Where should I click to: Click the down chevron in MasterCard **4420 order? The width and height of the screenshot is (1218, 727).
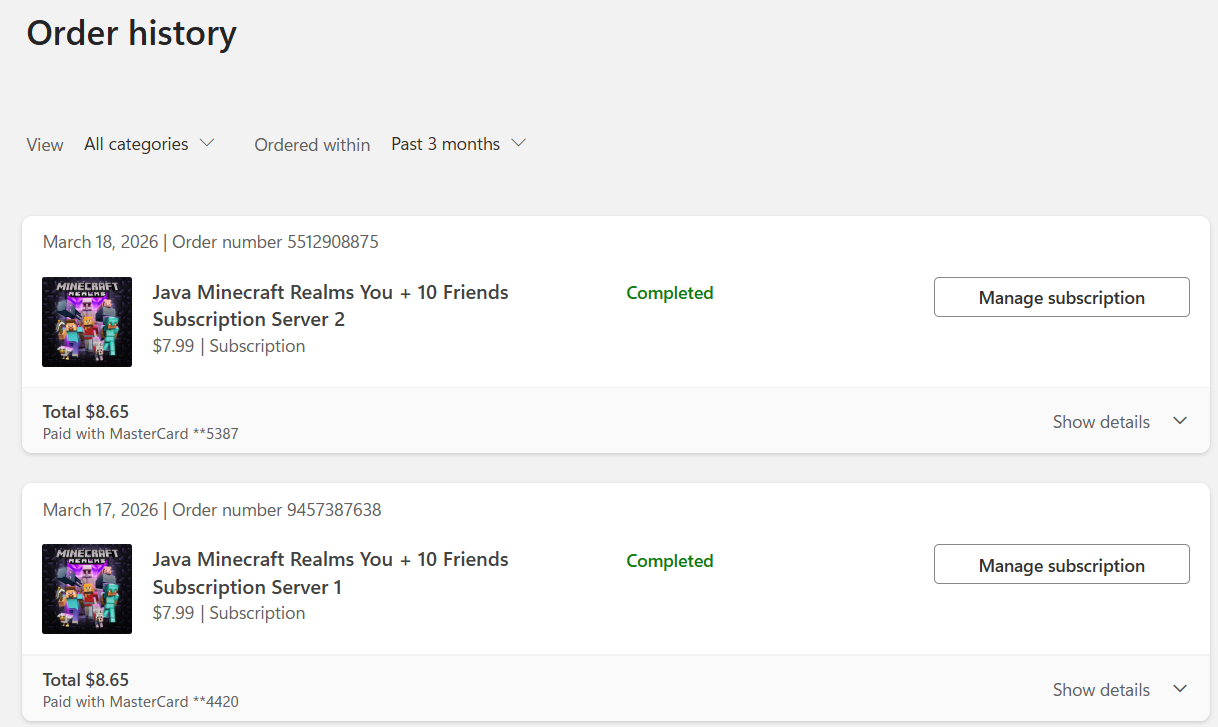[1180, 689]
